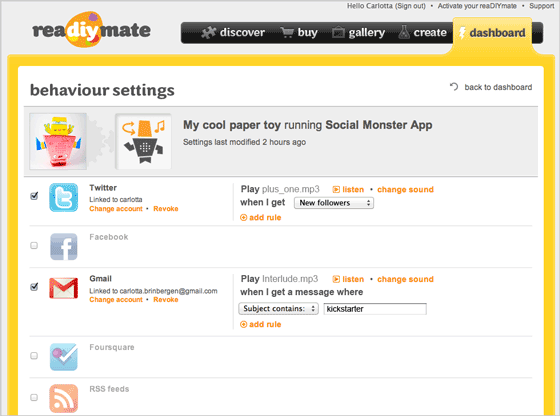Open the Subject contains dropdown
Screen dimensions: 560x416
tap(279, 309)
